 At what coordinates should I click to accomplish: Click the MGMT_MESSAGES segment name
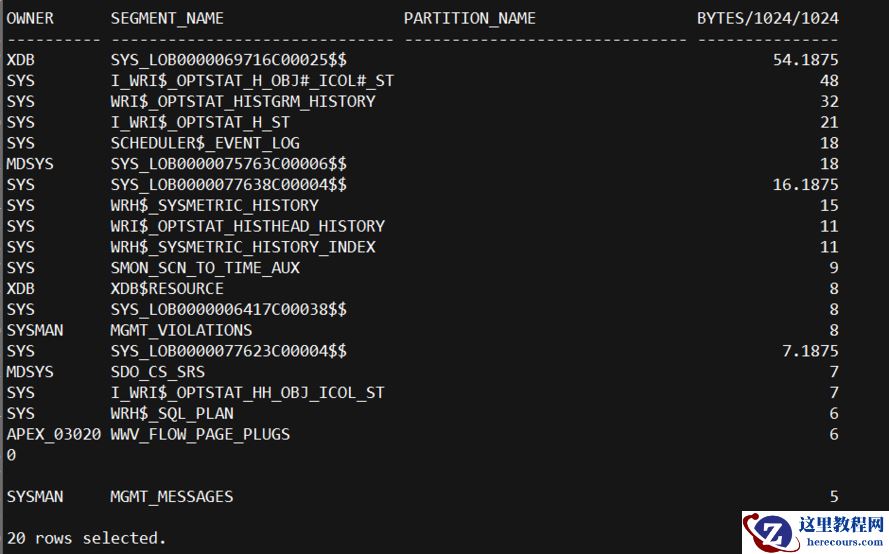pyautogui.click(x=172, y=496)
